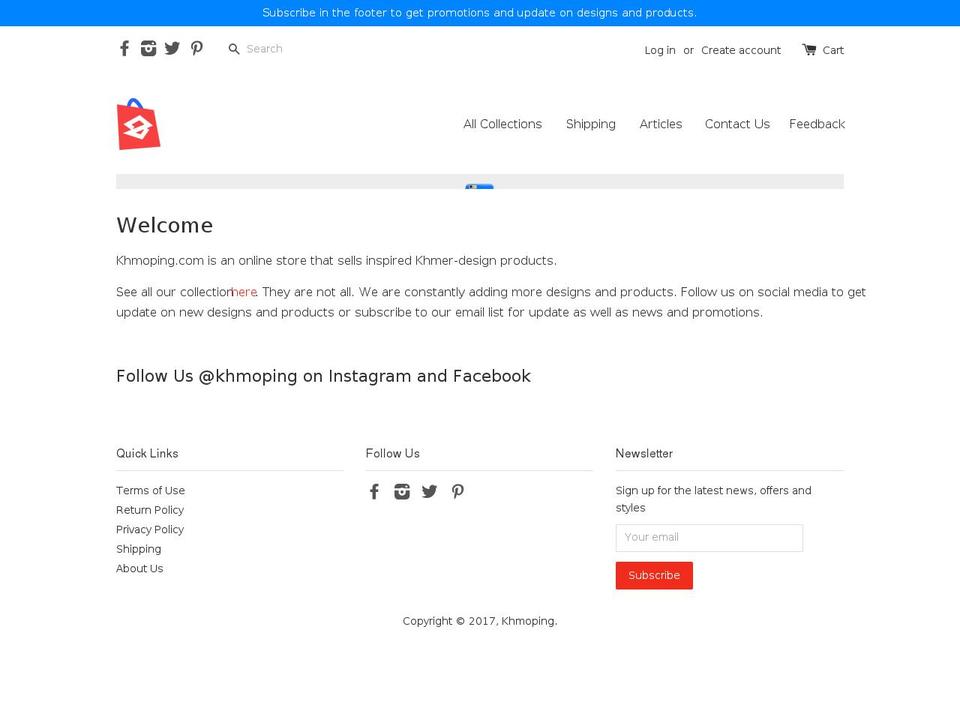Select the Twitter icon in the footer
The height and width of the screenshot is (720, 960).
[x=429, y=491]
